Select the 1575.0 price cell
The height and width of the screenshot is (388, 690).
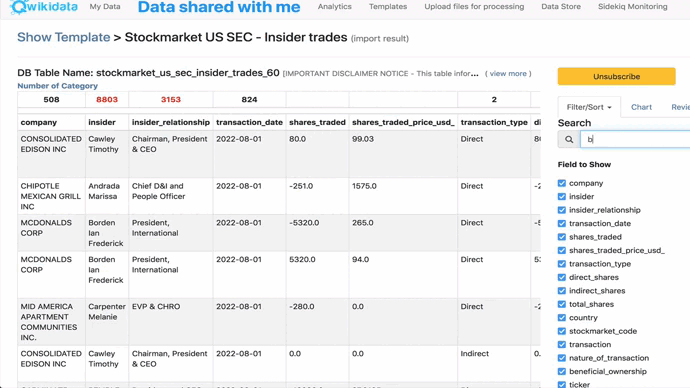click(403, 196)
